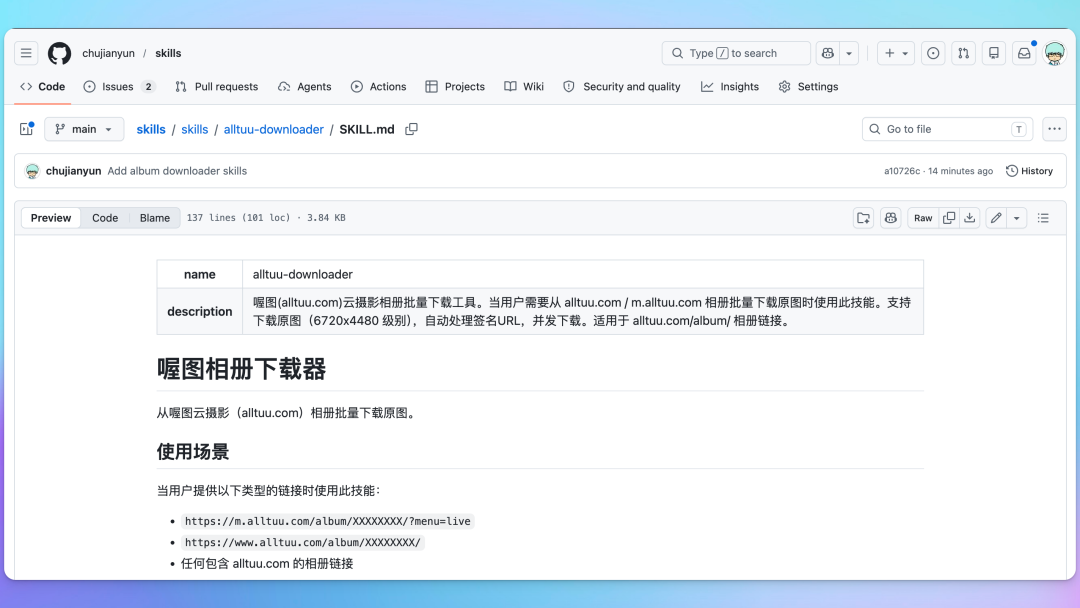Open the Projects tab
This screenshot has height=608, width=1080.
pyautogui.click(x=455, y=87)
